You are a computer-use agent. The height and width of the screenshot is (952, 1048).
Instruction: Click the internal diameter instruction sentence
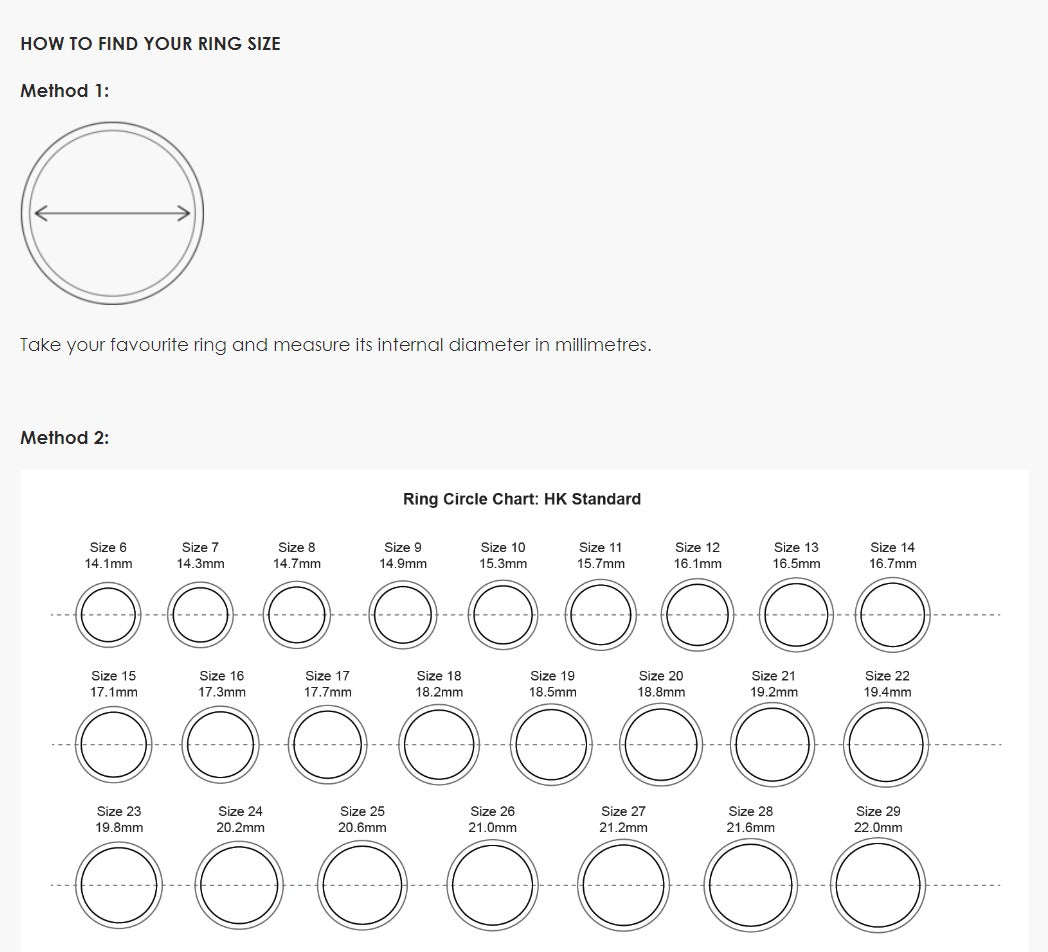tap(335, 345)
